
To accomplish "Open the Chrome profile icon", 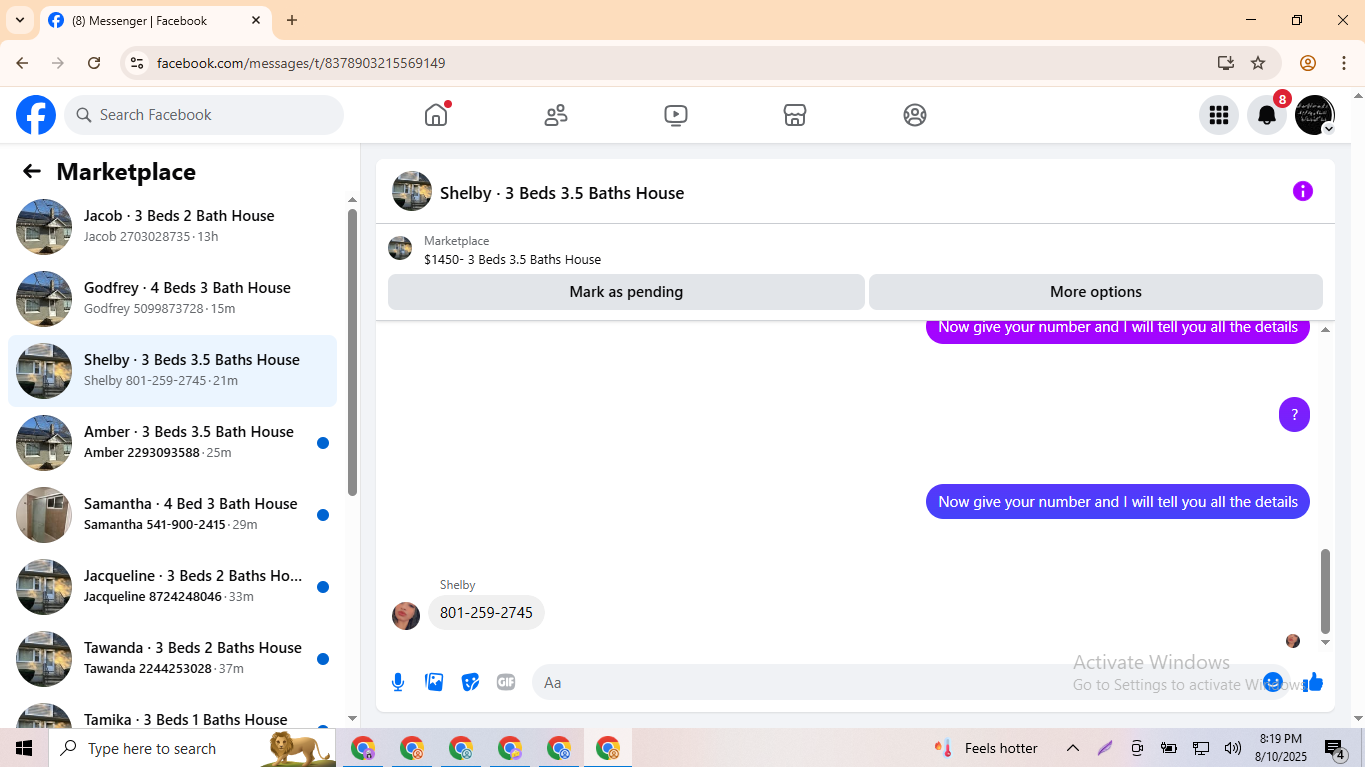I will click(x=1308, y=63).
